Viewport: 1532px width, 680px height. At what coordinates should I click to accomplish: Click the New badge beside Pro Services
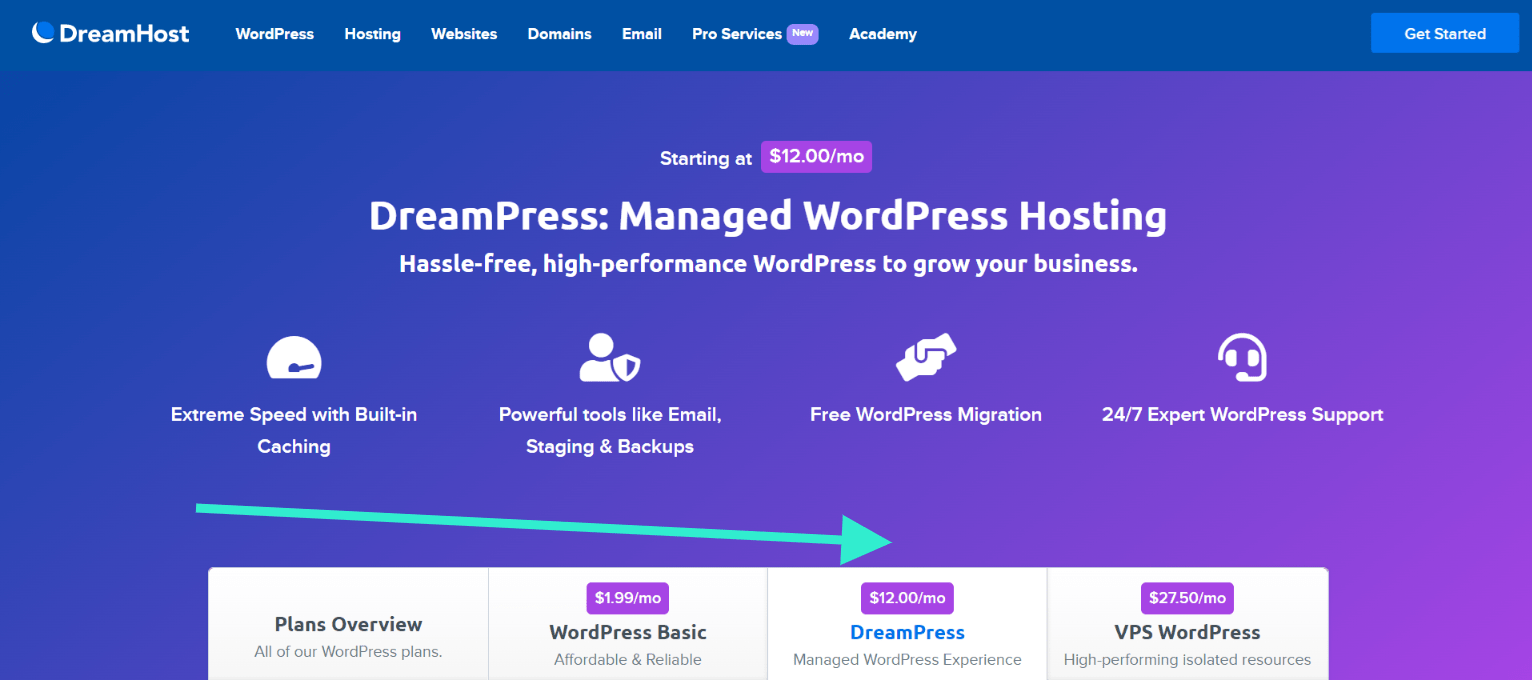pos(802,33)
